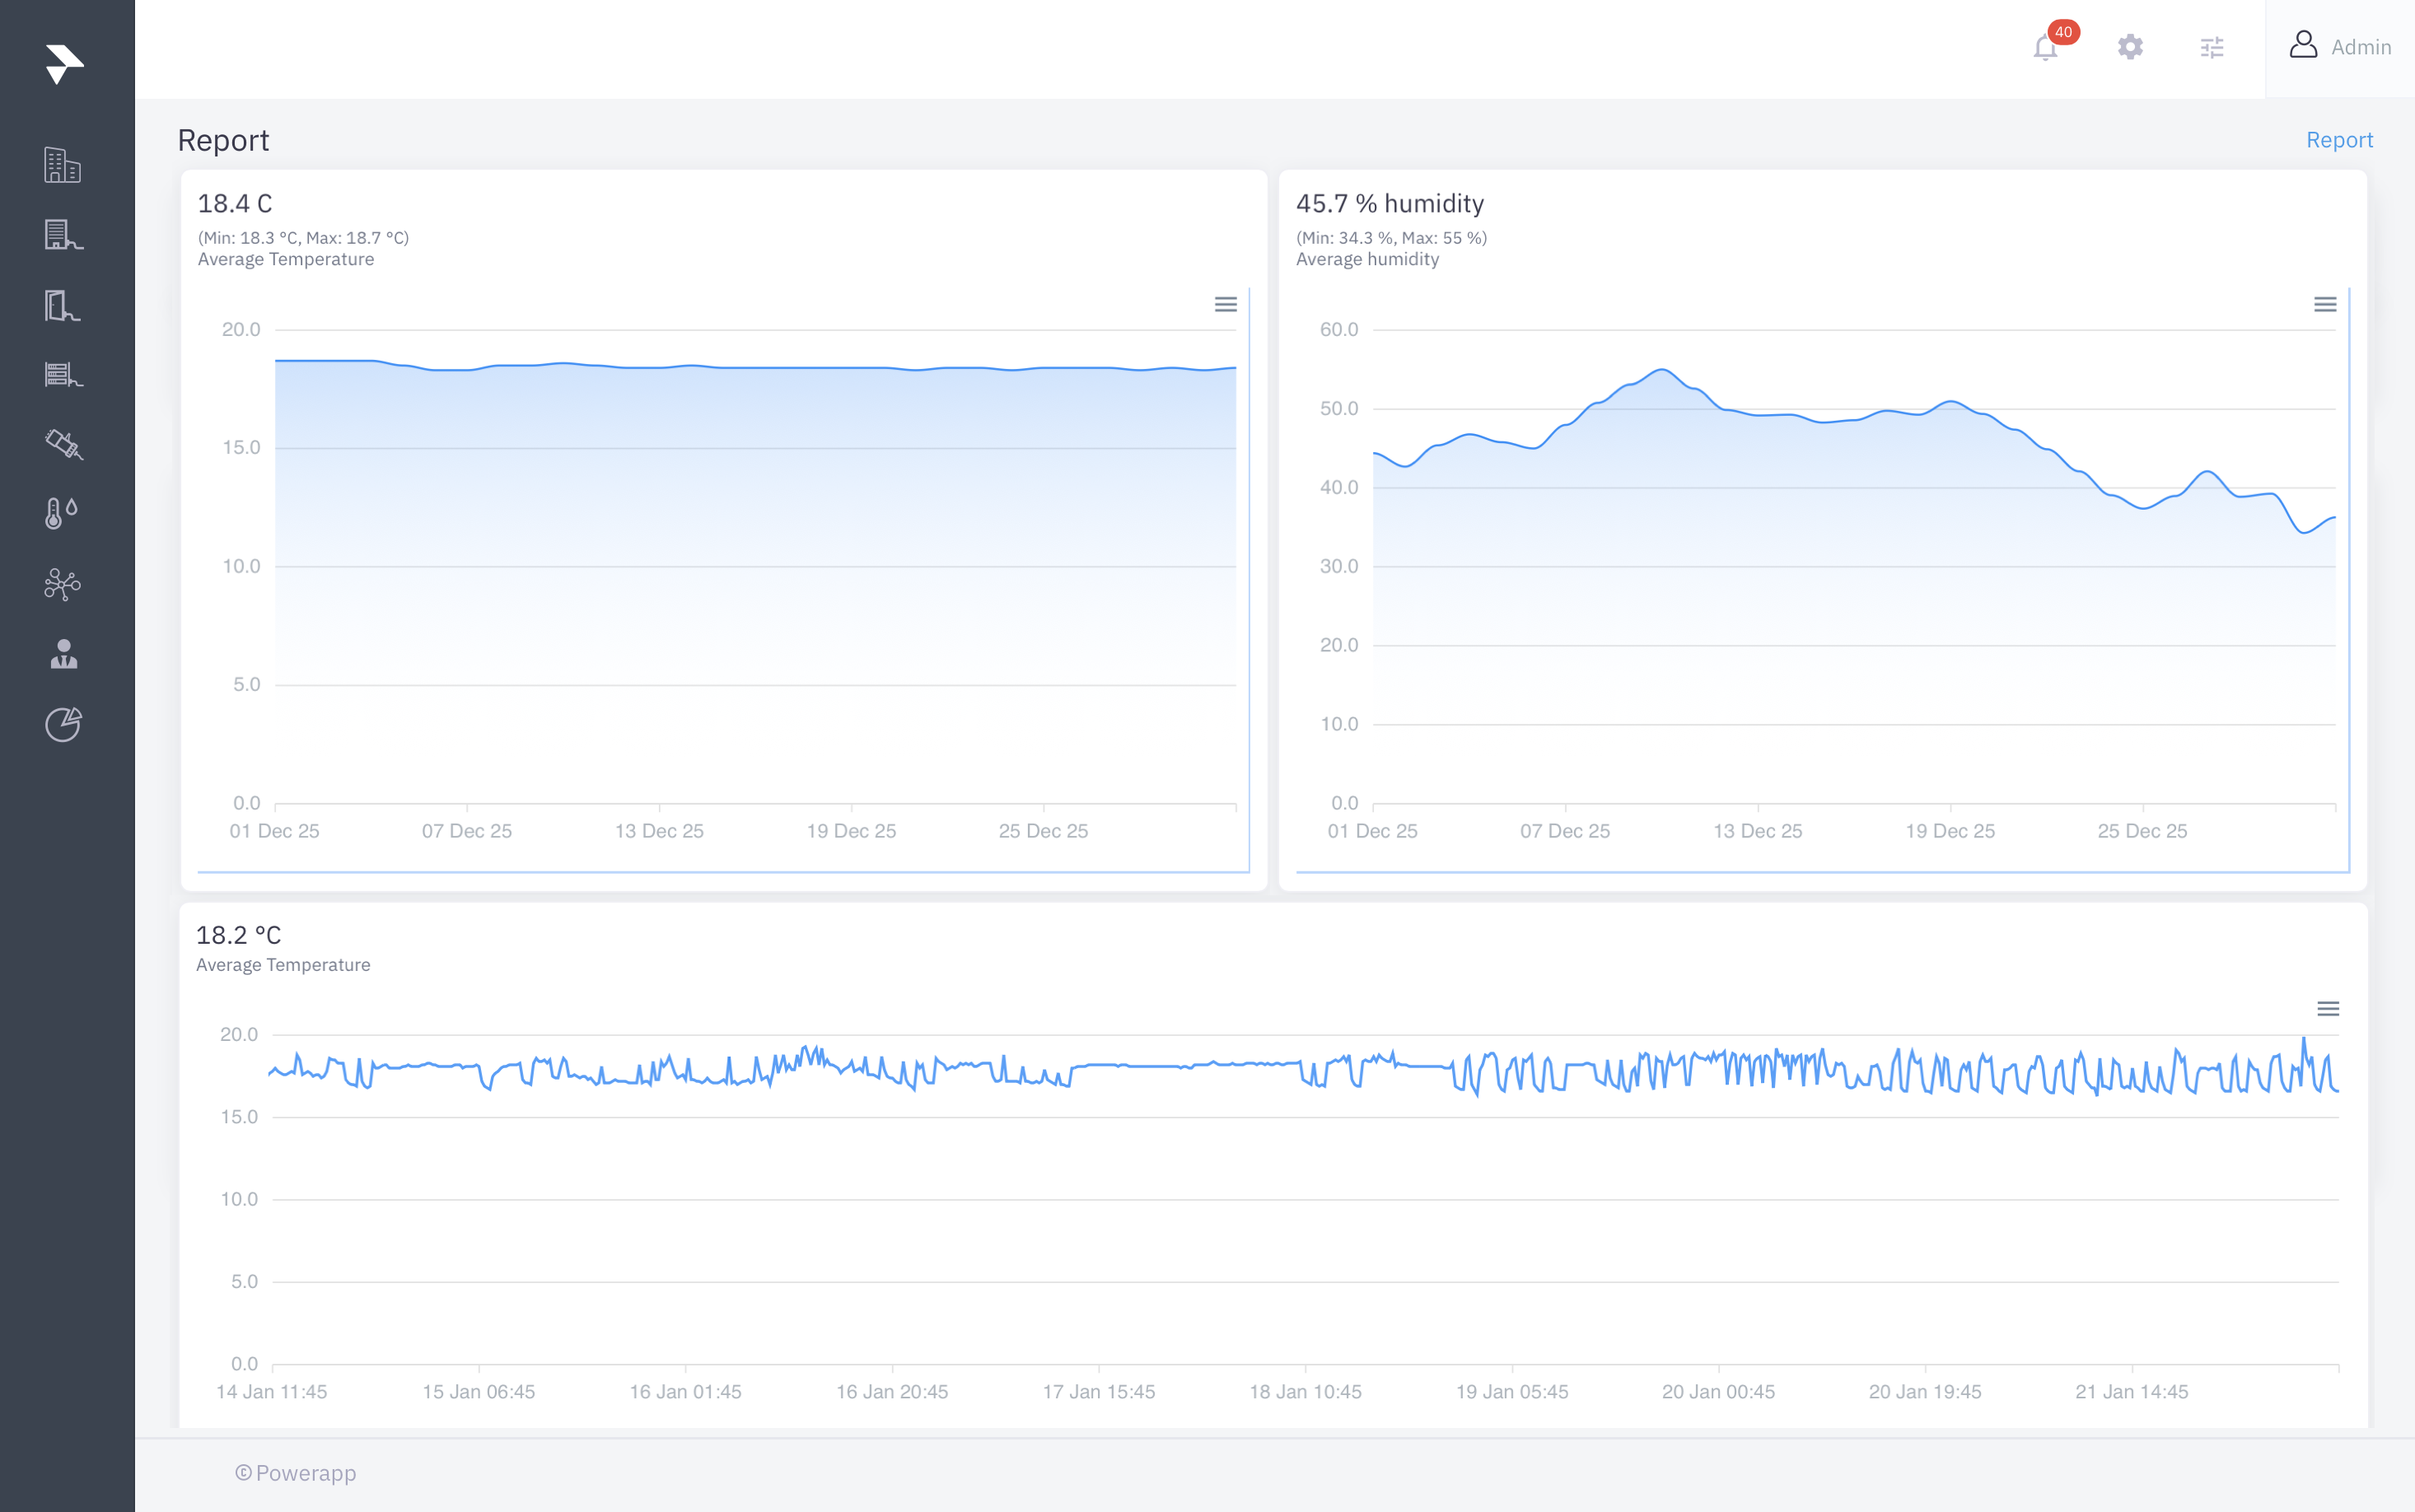Click the network nodes sidebar icon
The width and height of the screenshot is (2415, 1512).
pyautogui.click(x=62, y=584)
